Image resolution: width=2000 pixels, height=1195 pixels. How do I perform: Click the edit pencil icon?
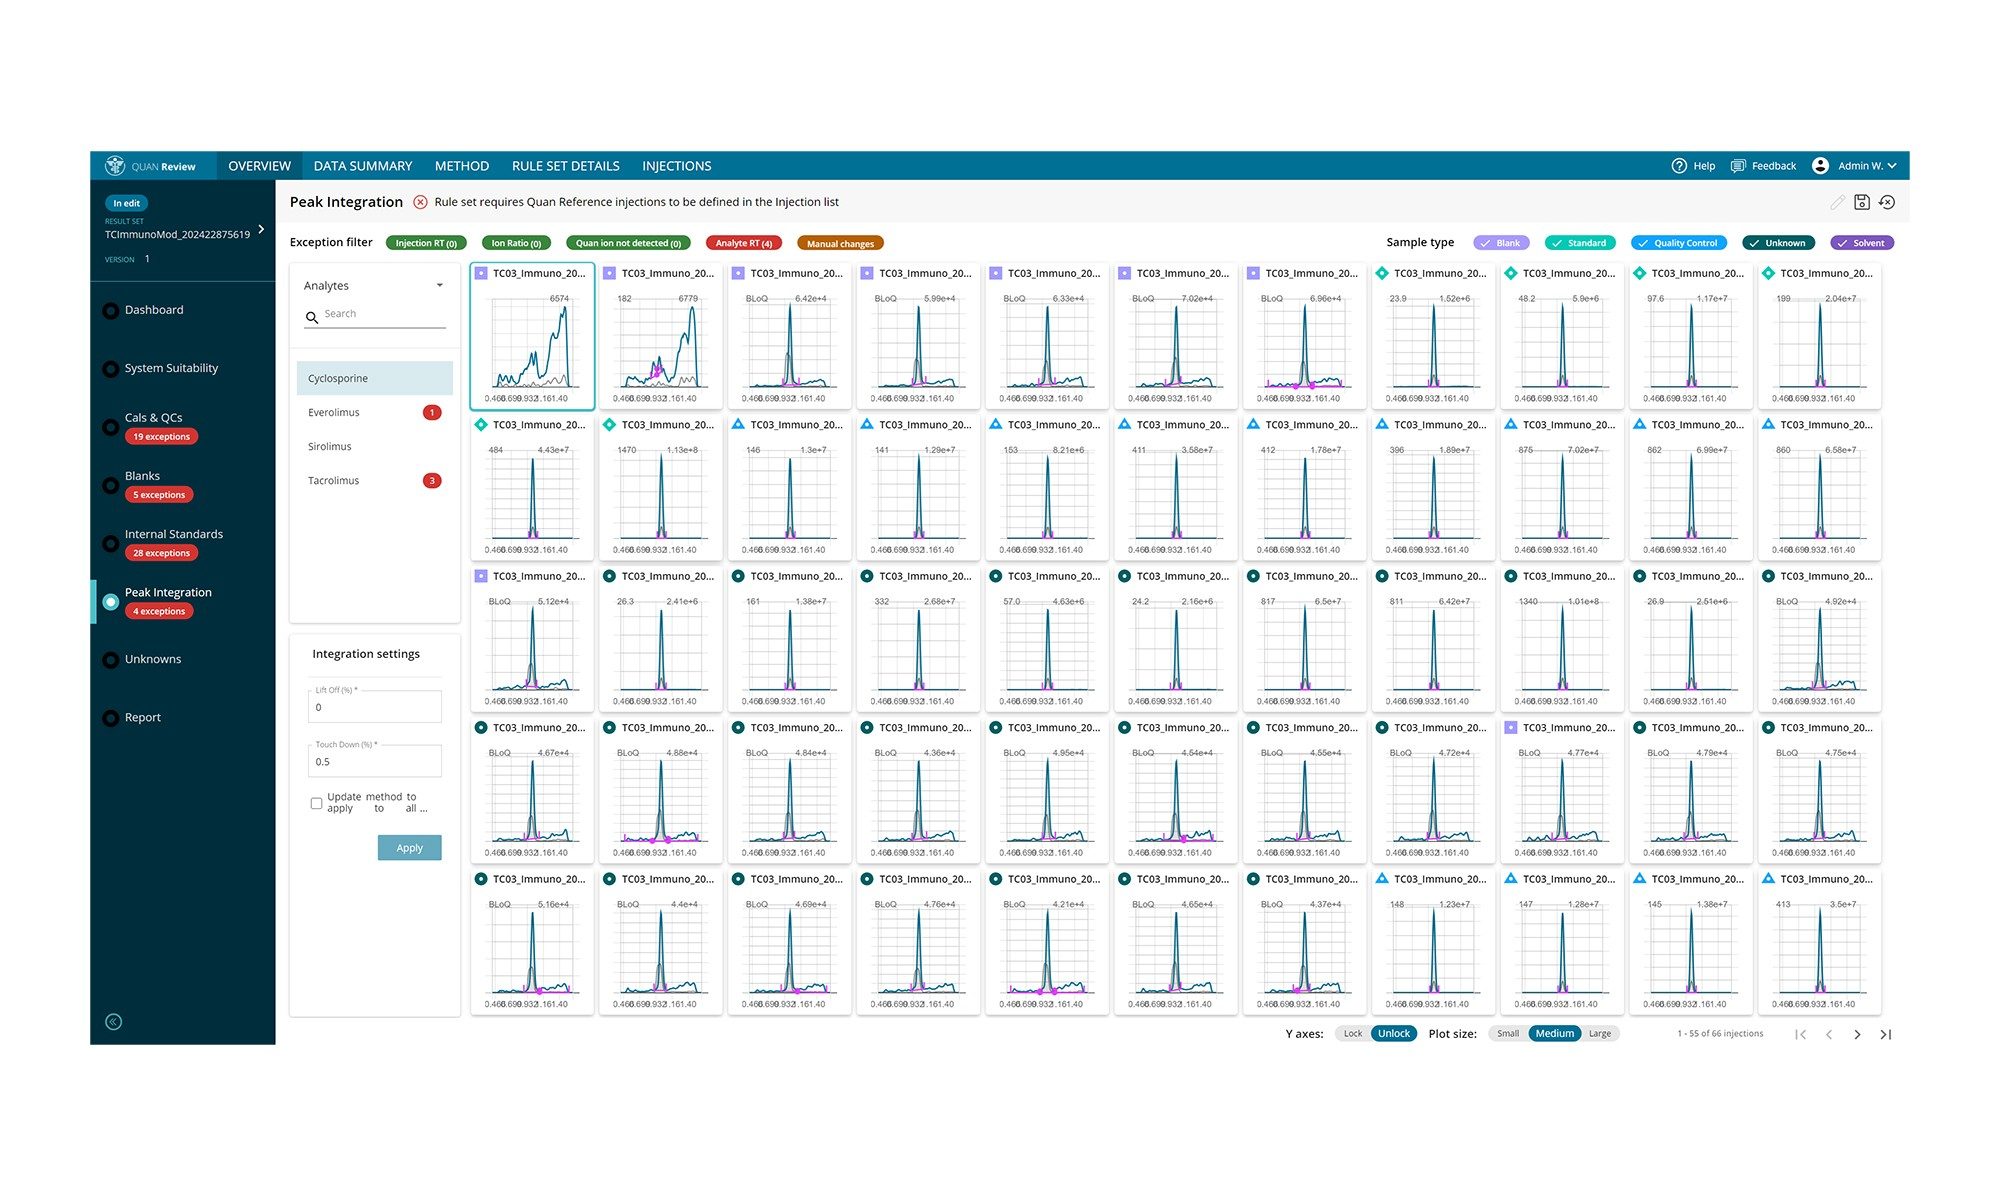tap(1837, 202)
